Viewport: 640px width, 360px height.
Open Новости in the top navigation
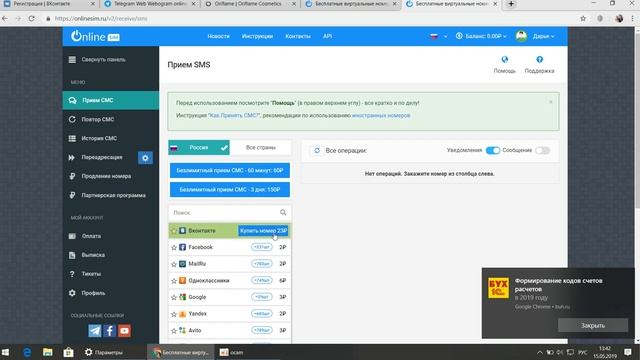[218, 36]
